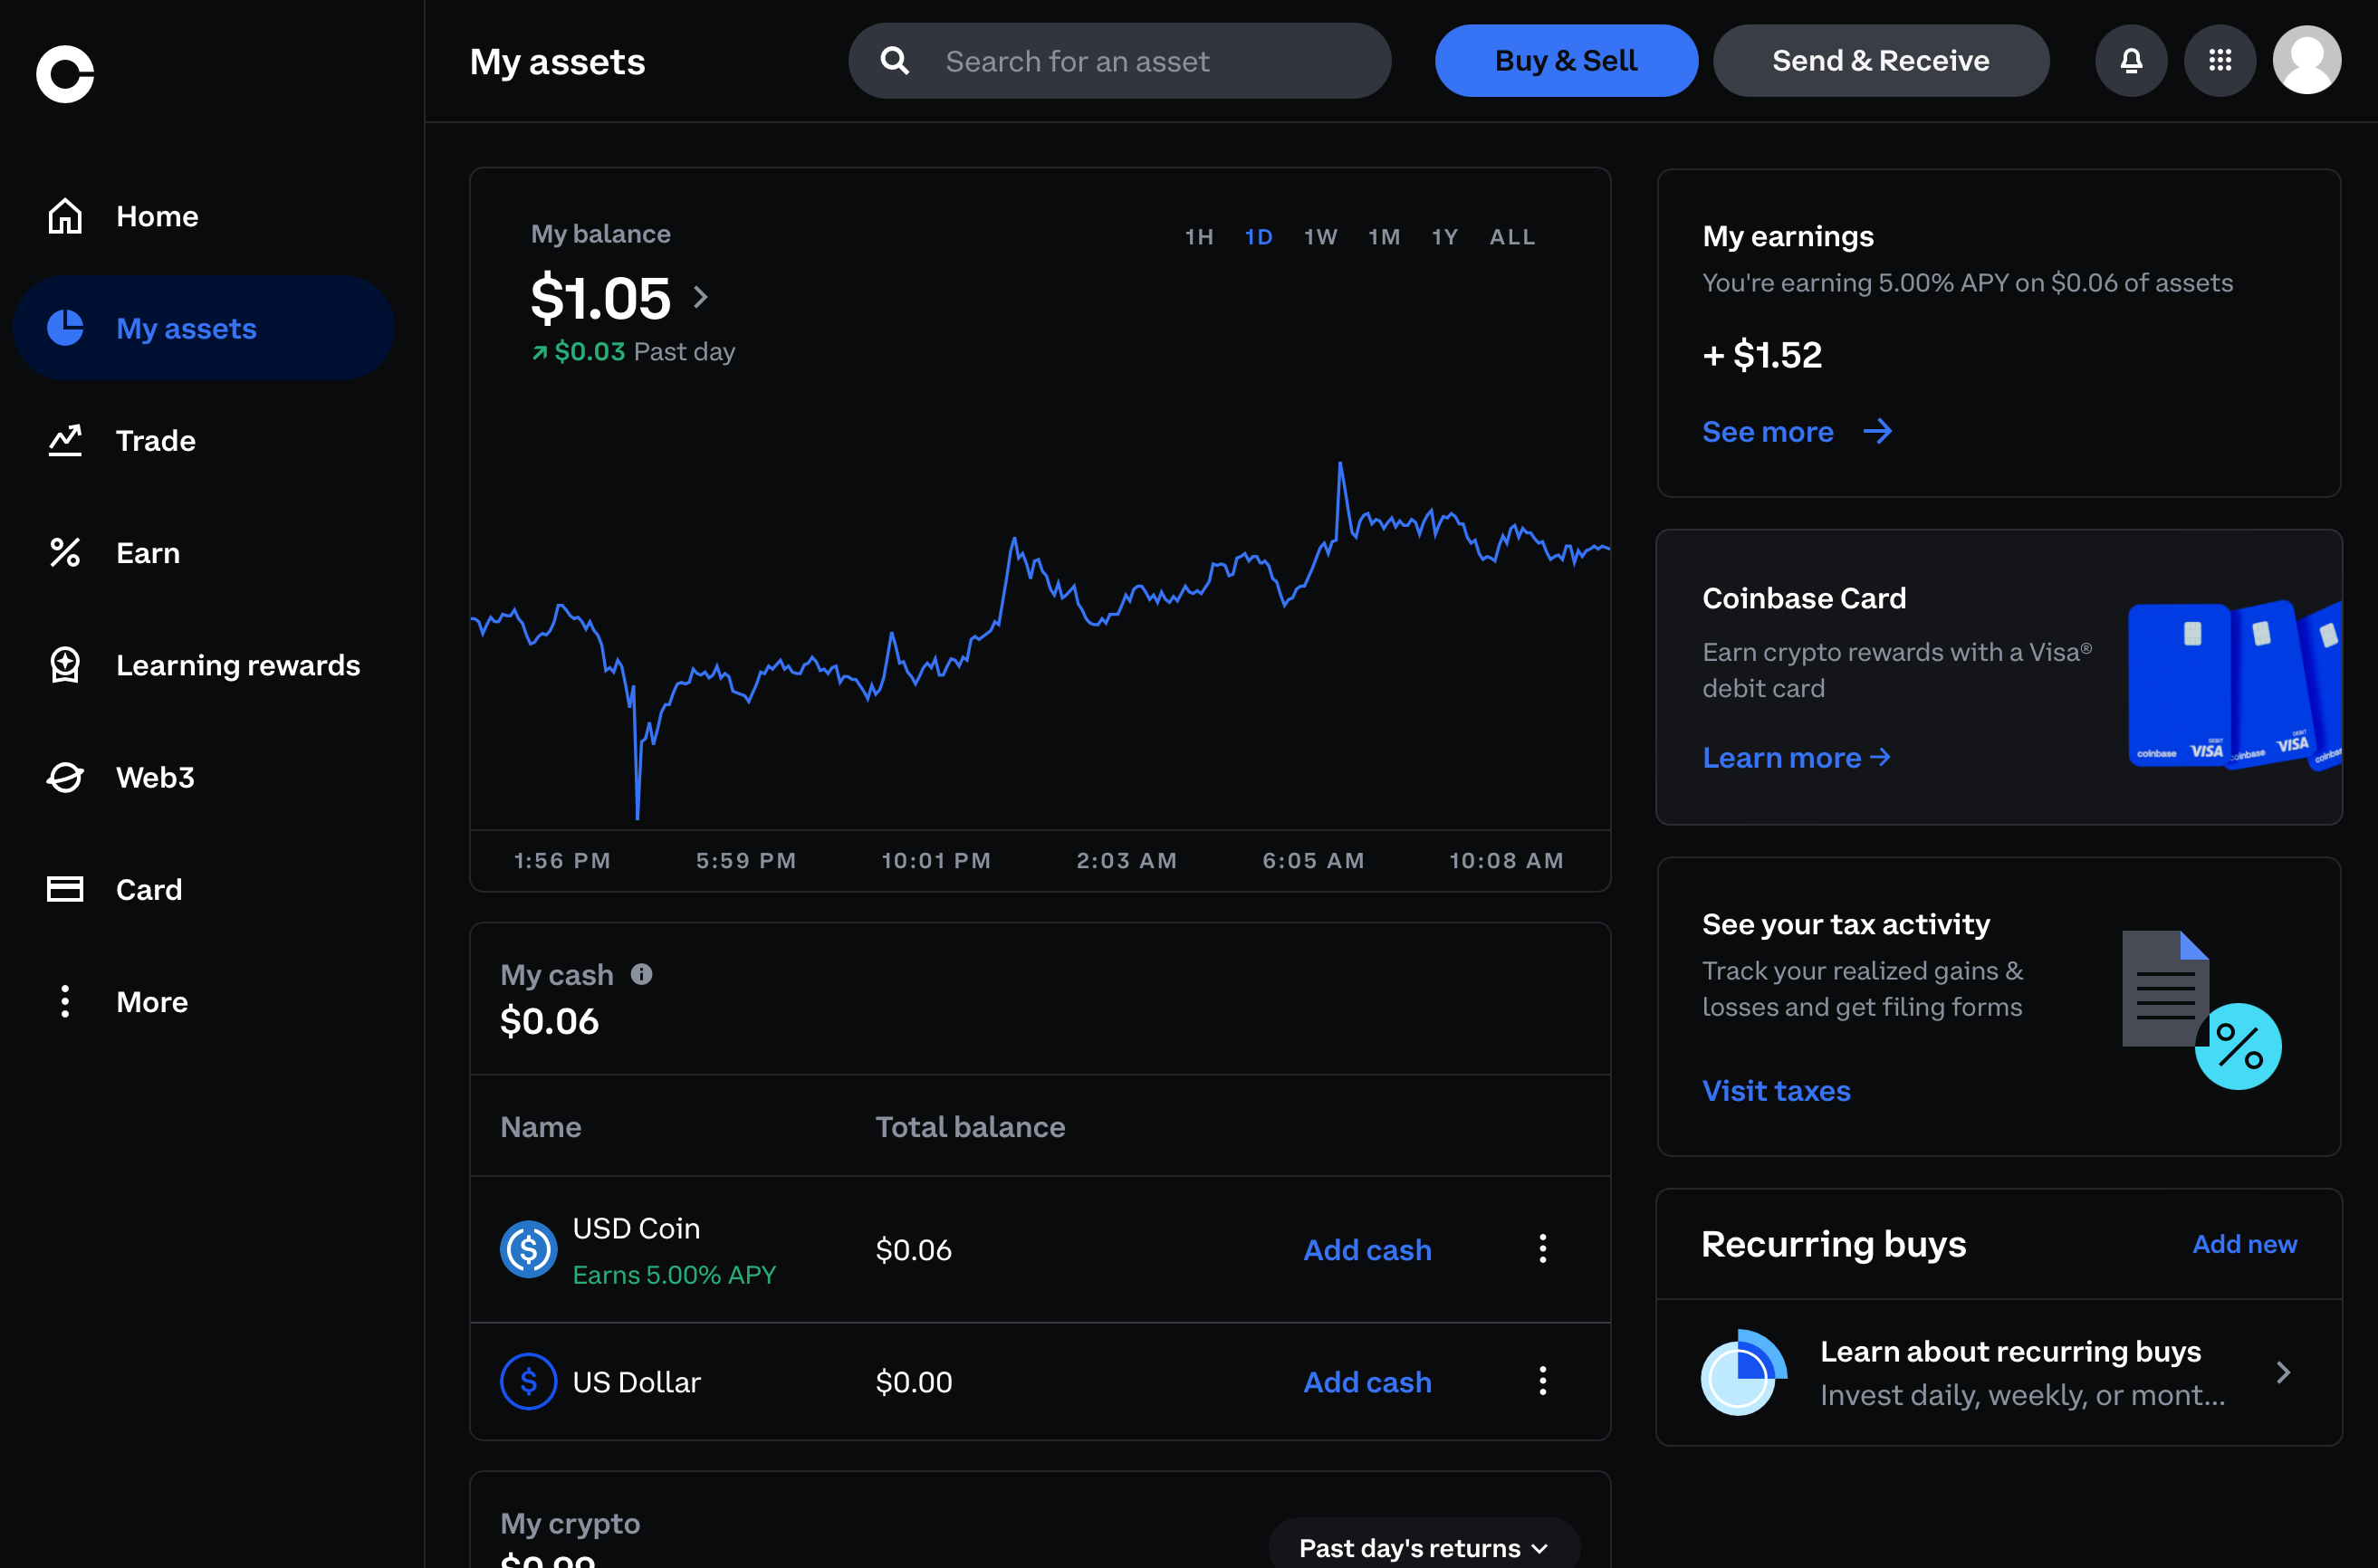
Task: Select My assets in the sidebar
Action: pyautogui.click(x=204, y=328)
